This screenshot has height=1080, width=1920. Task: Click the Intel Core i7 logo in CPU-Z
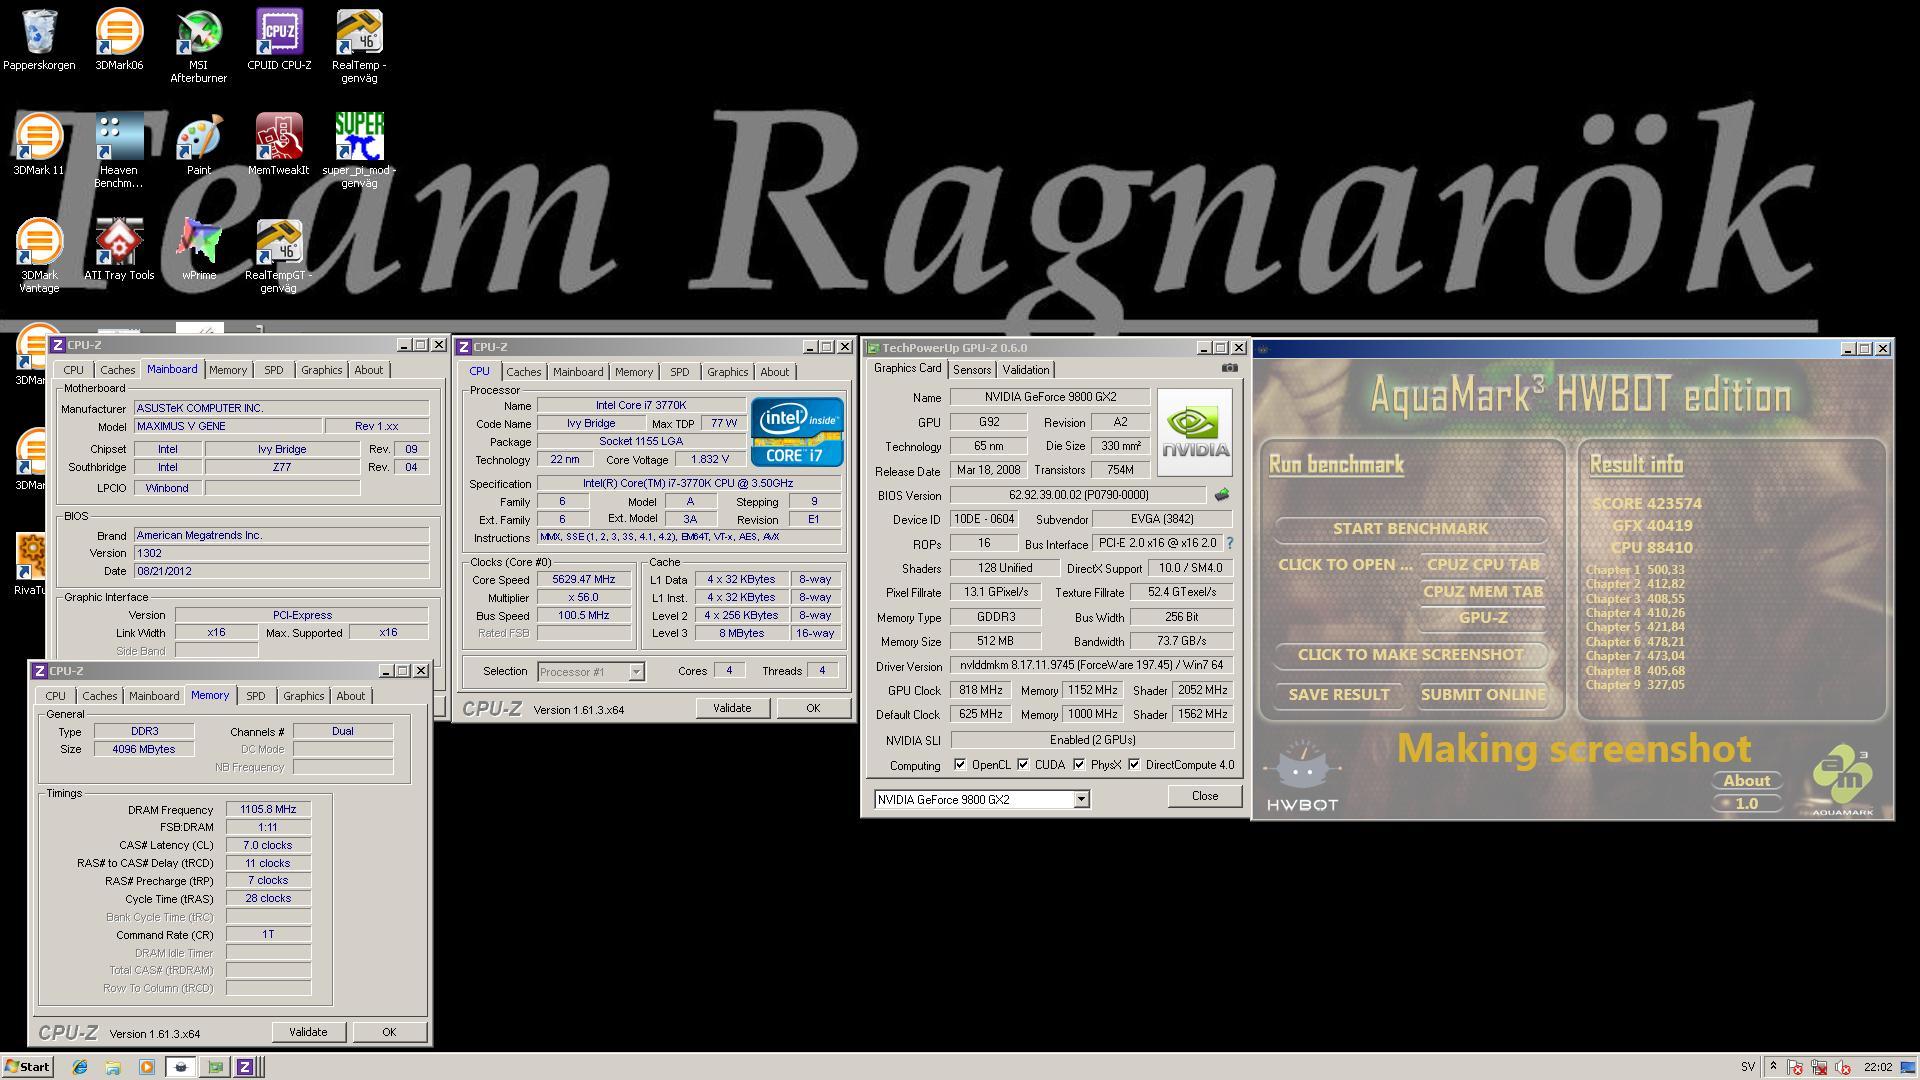[797, 432]
